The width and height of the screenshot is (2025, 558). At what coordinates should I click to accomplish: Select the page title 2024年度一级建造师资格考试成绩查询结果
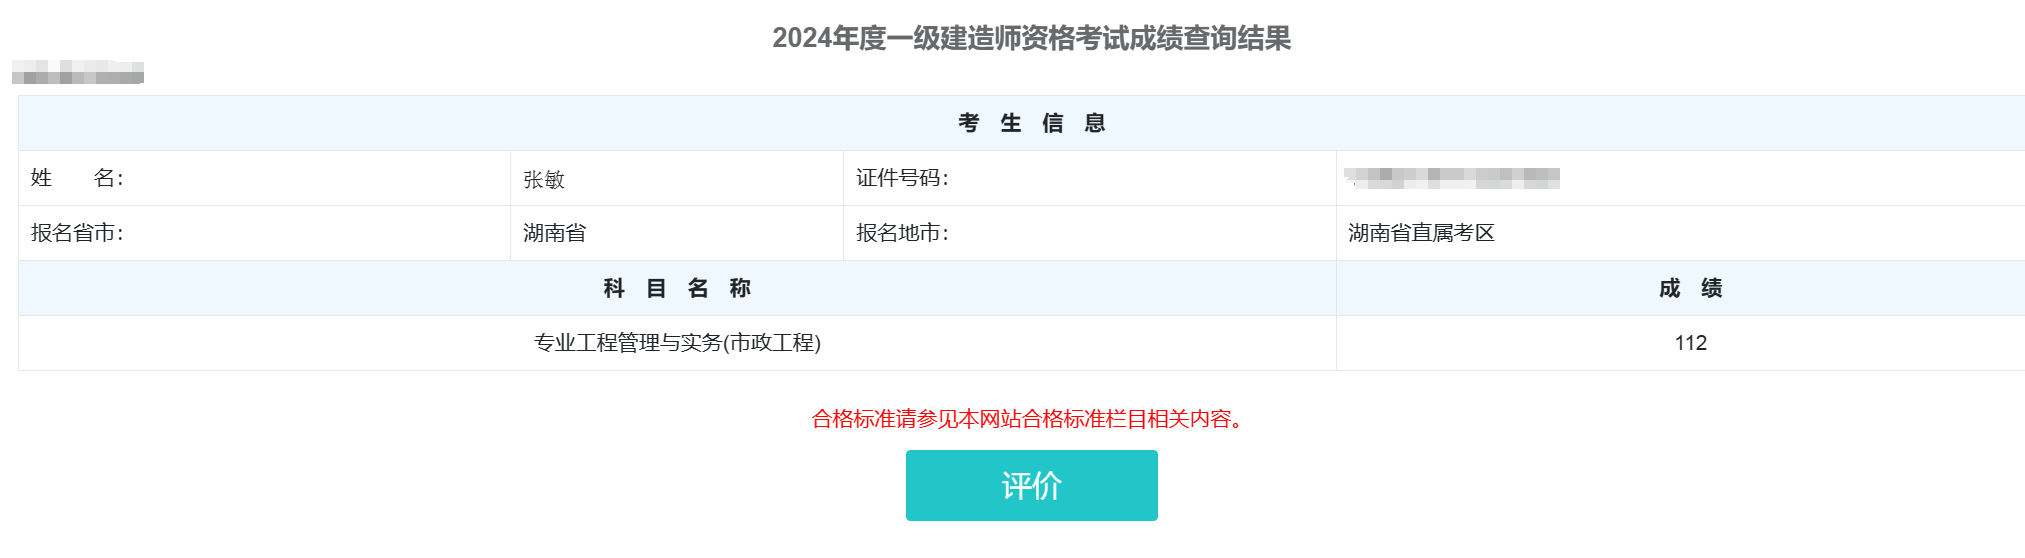pos(1031,38)
